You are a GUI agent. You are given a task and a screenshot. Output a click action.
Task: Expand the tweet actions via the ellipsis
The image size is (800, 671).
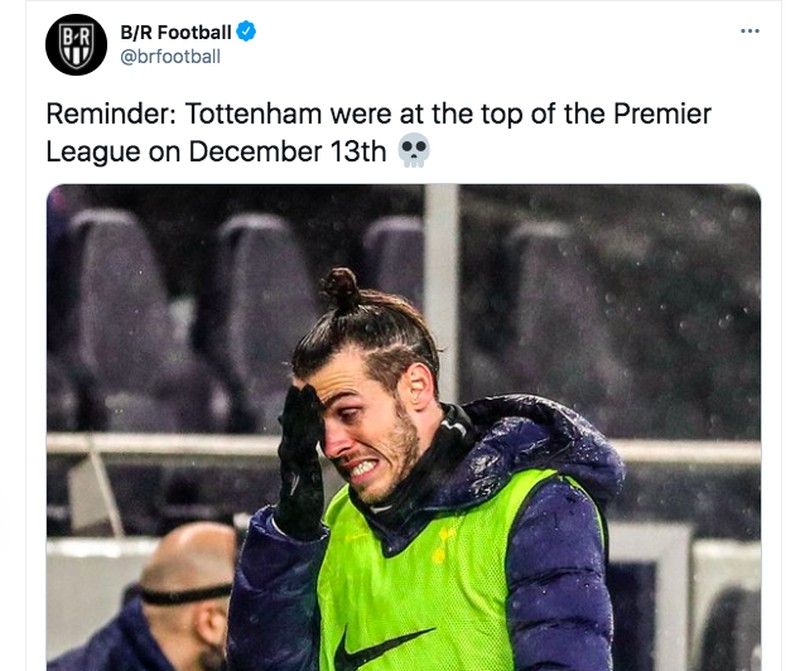748,31
